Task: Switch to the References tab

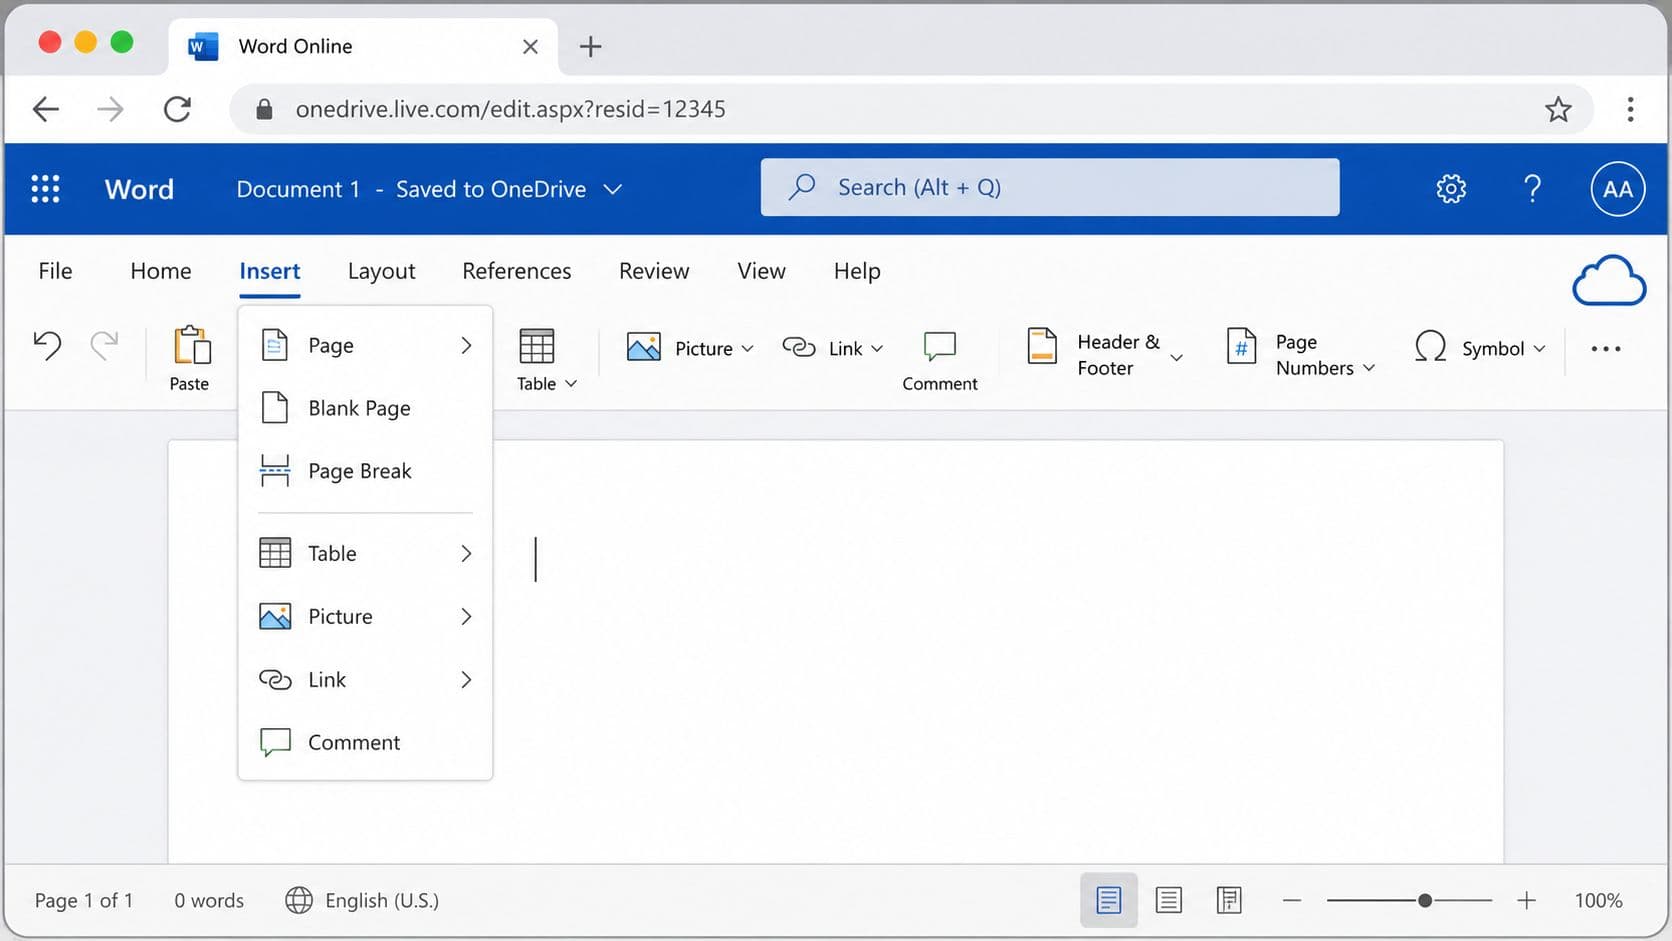Action: coord(517,271)
